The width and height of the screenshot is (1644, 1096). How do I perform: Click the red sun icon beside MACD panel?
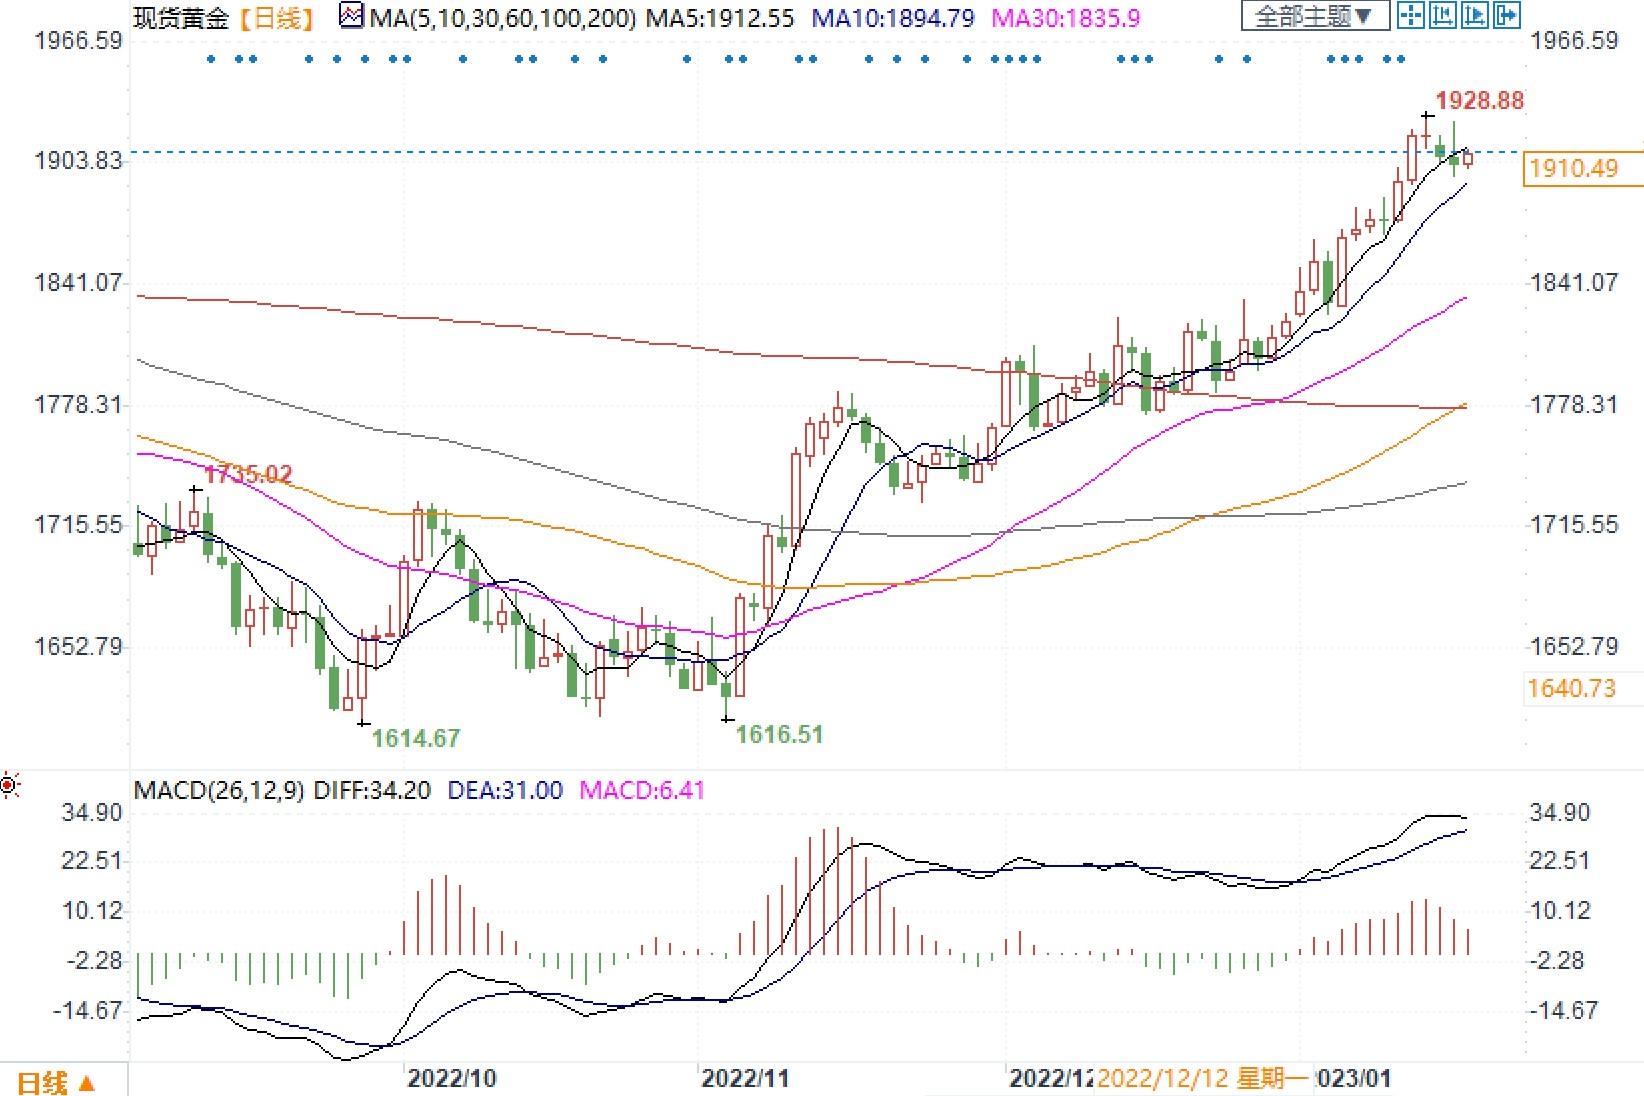[9, 786]
